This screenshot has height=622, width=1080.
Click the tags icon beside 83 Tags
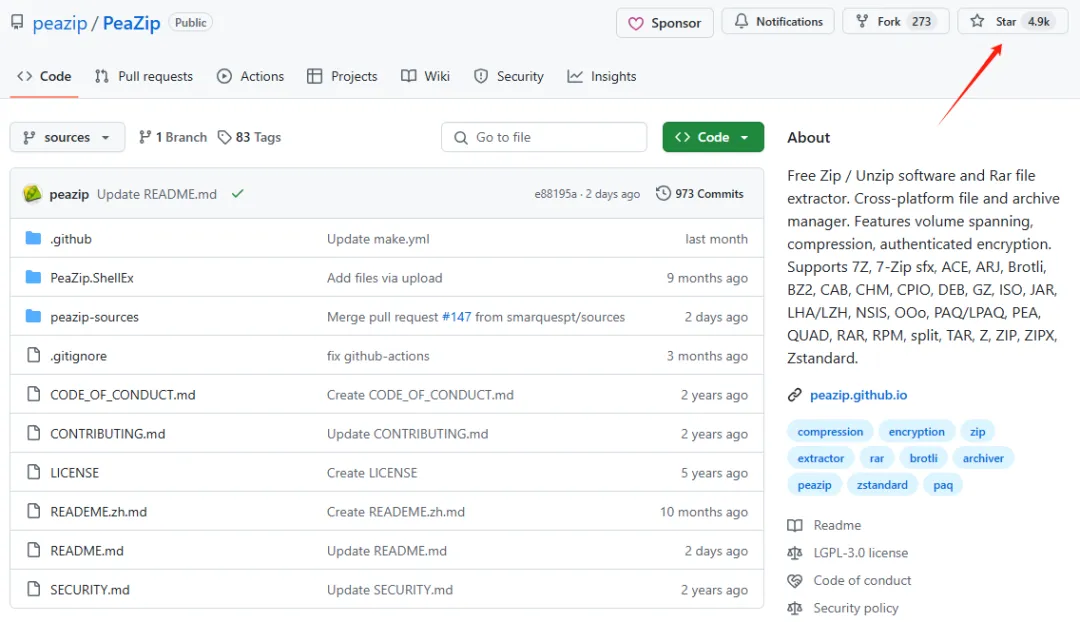[225, 137]
